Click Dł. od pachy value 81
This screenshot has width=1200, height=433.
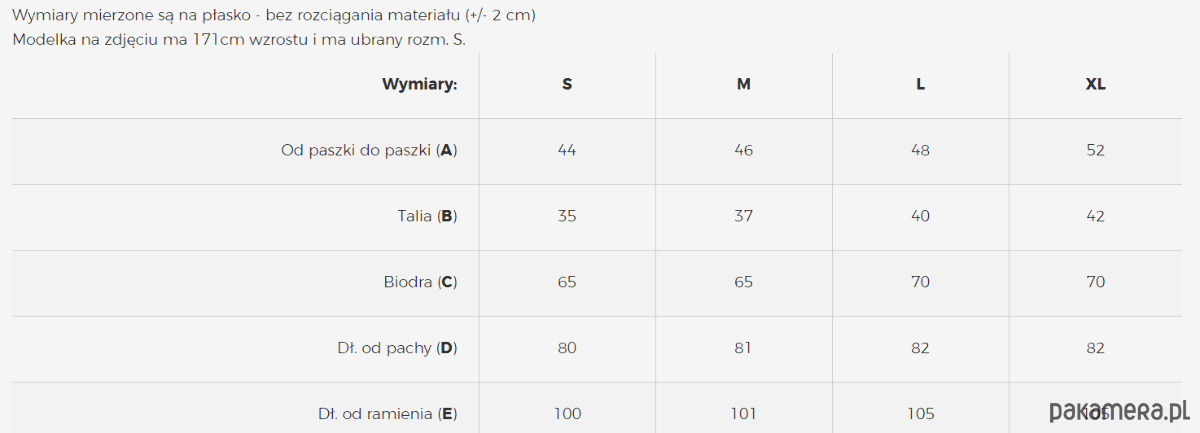[x=744, y=348]
